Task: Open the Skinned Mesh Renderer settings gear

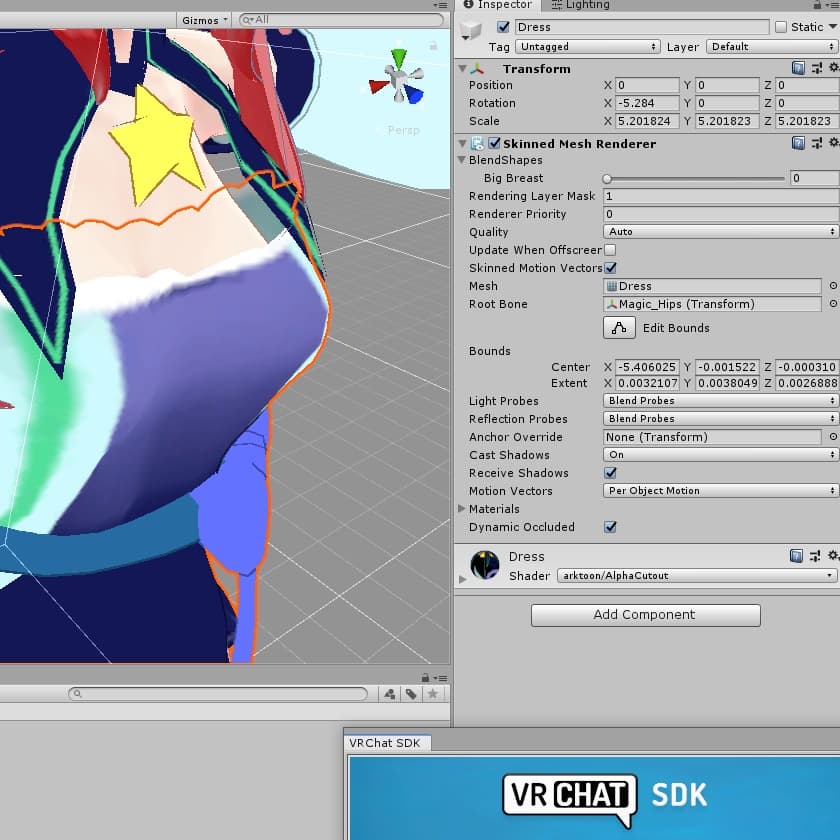Action: coord(833,142)
